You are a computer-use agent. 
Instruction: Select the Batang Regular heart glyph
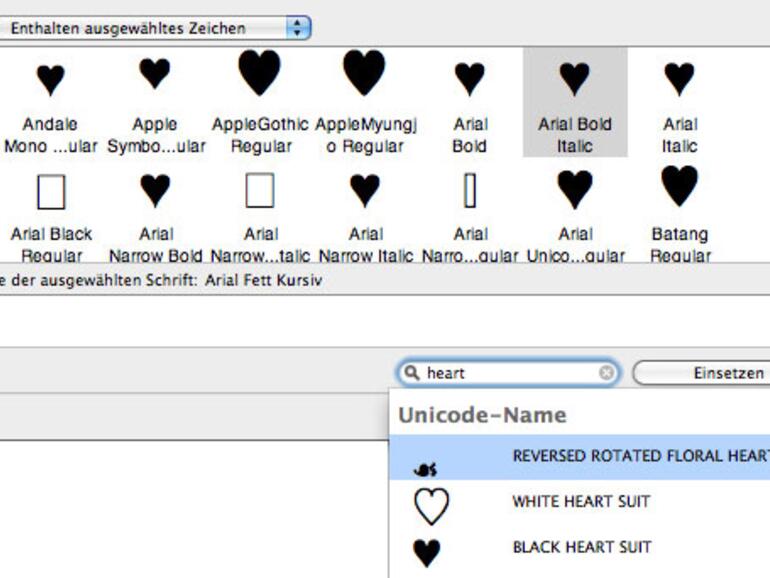pyautogui.click(x=680, y=186)
